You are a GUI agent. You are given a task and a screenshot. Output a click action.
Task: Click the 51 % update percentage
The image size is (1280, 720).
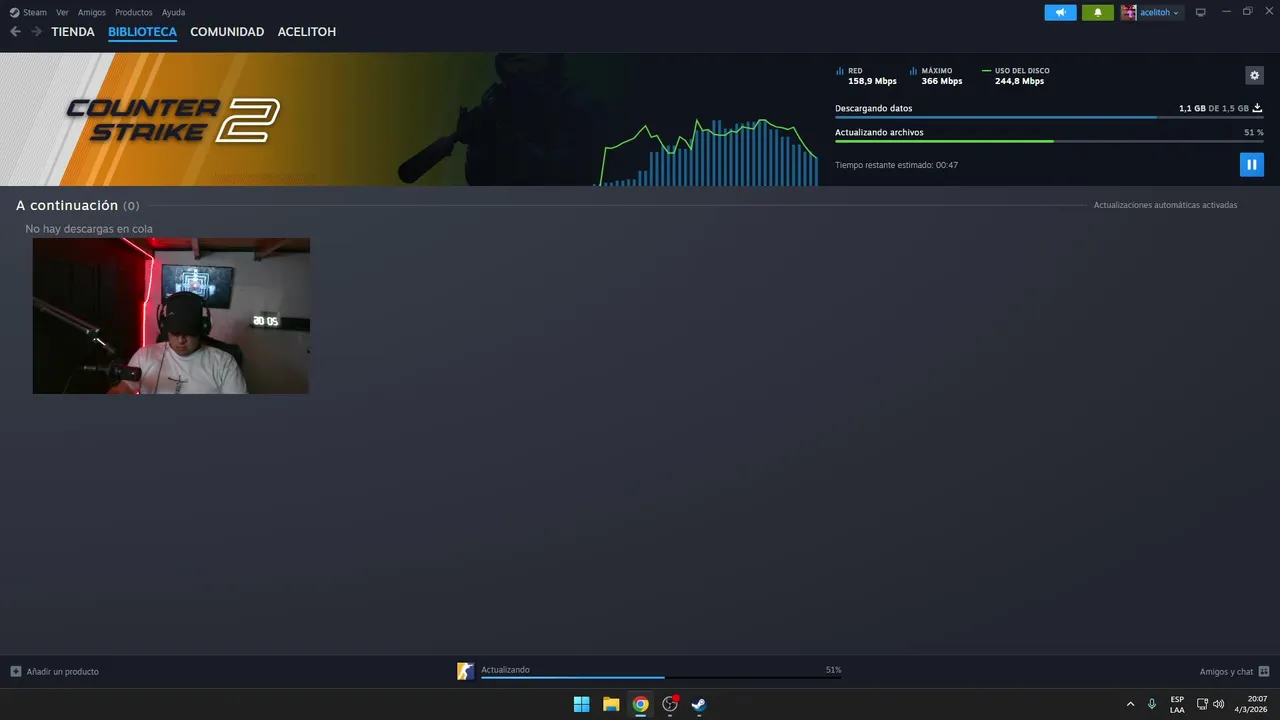tap(1253, 132)
